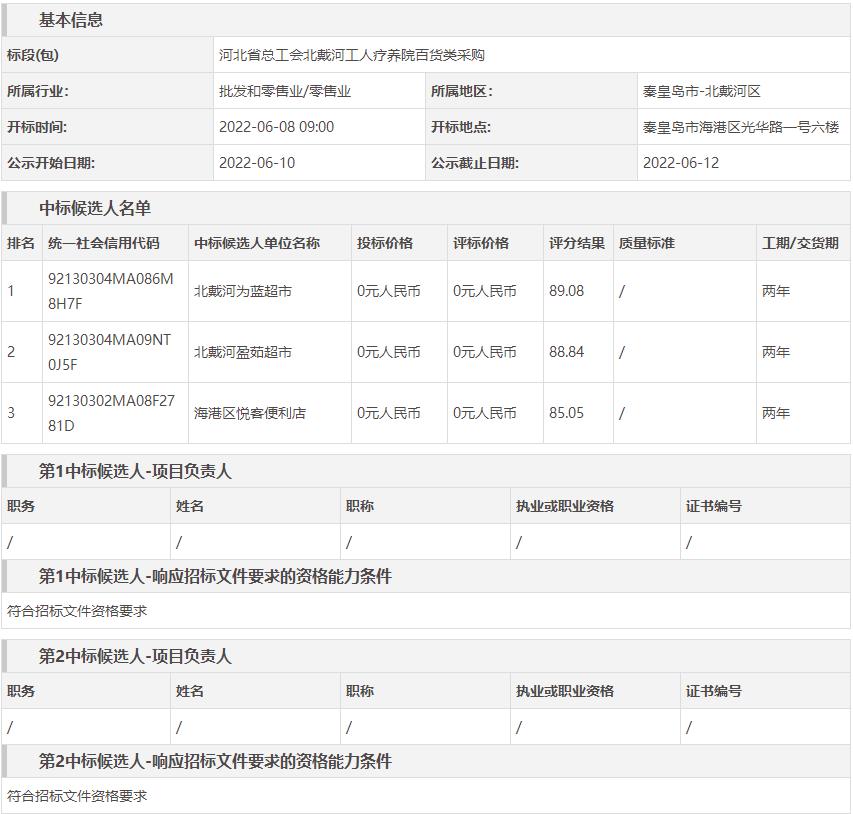Click the 中标候选人名单 section header
The height and width of the screenshot is (814, 853).
[x=95, y=208]
